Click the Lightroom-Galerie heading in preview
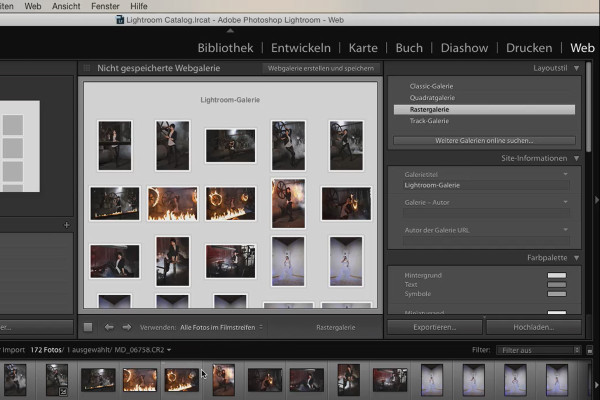This screenshot has height=400, width=600. point(230,100)
